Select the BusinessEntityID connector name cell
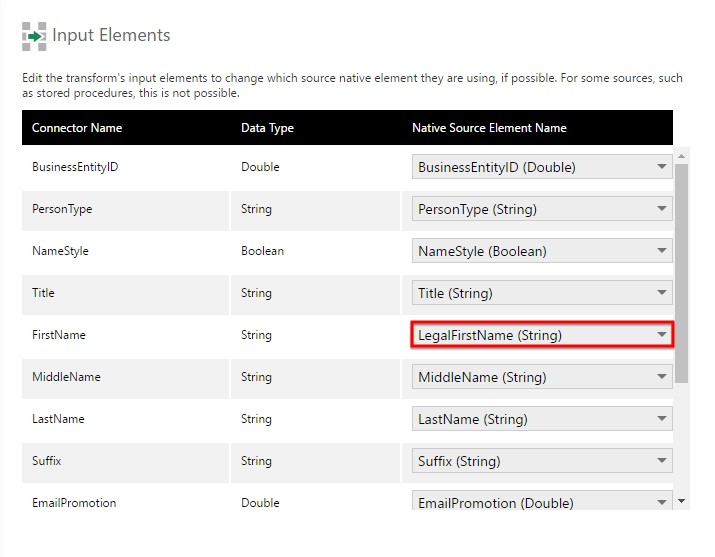This screenshot has height=557, width=715. (75, 167)
